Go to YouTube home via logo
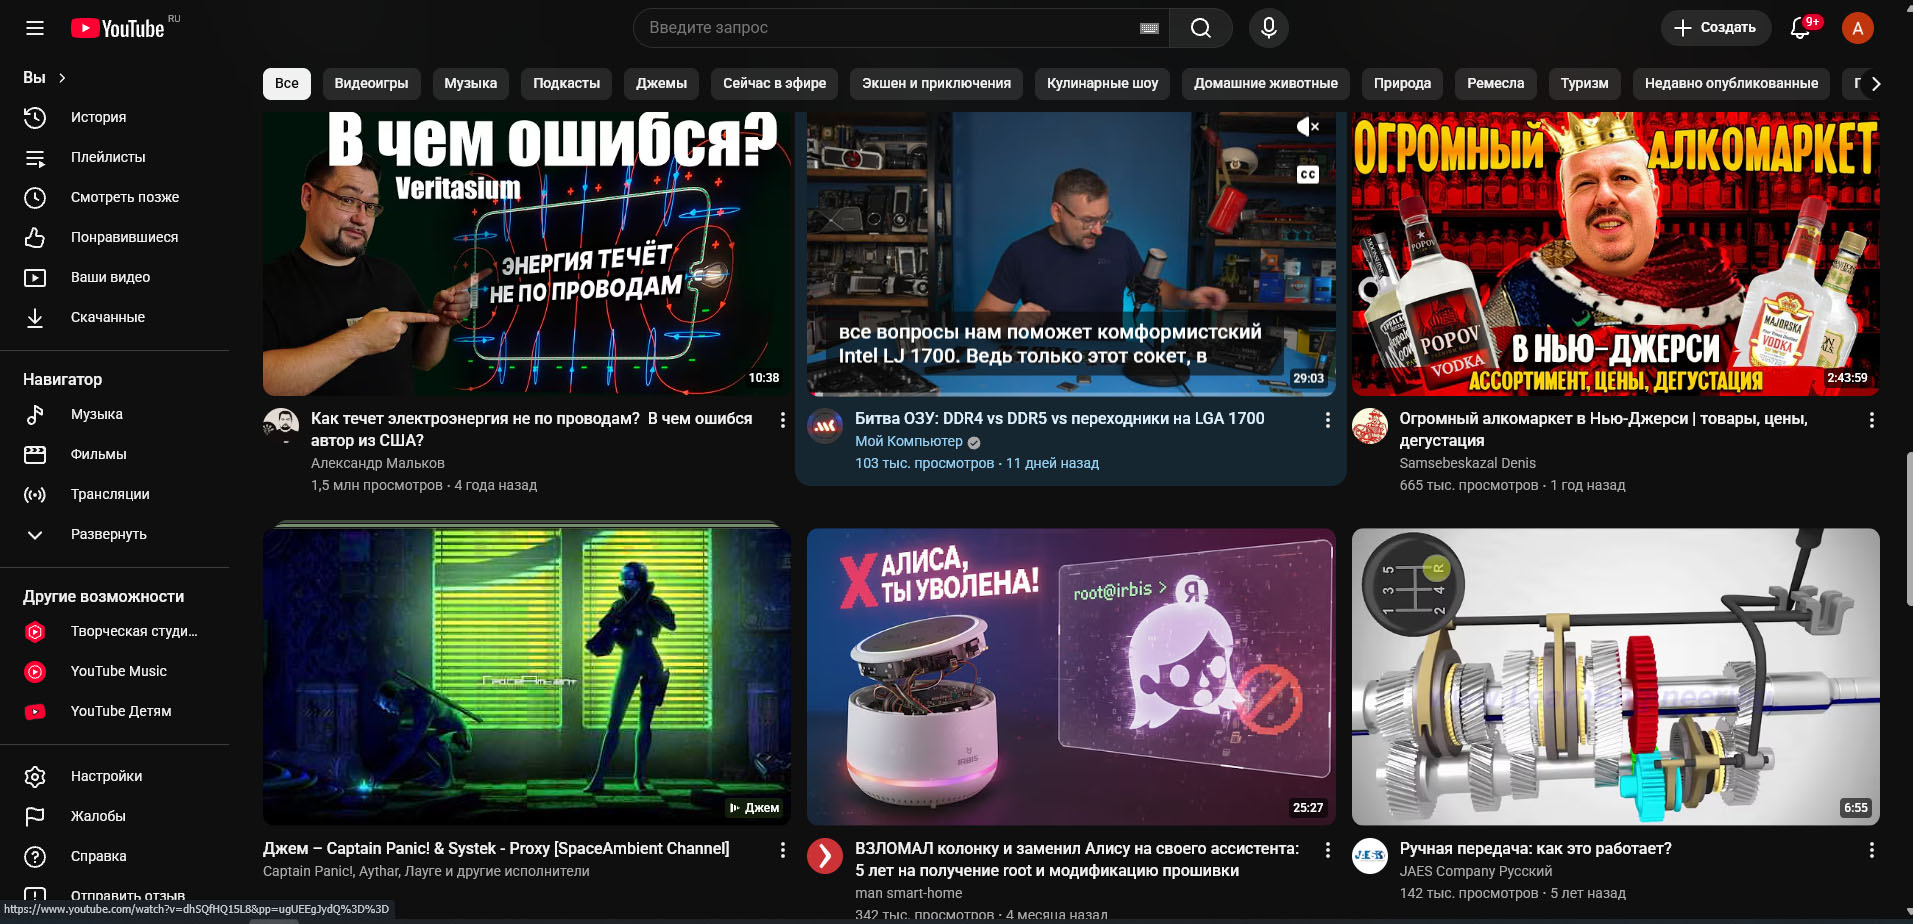 (x=118, y=28)
